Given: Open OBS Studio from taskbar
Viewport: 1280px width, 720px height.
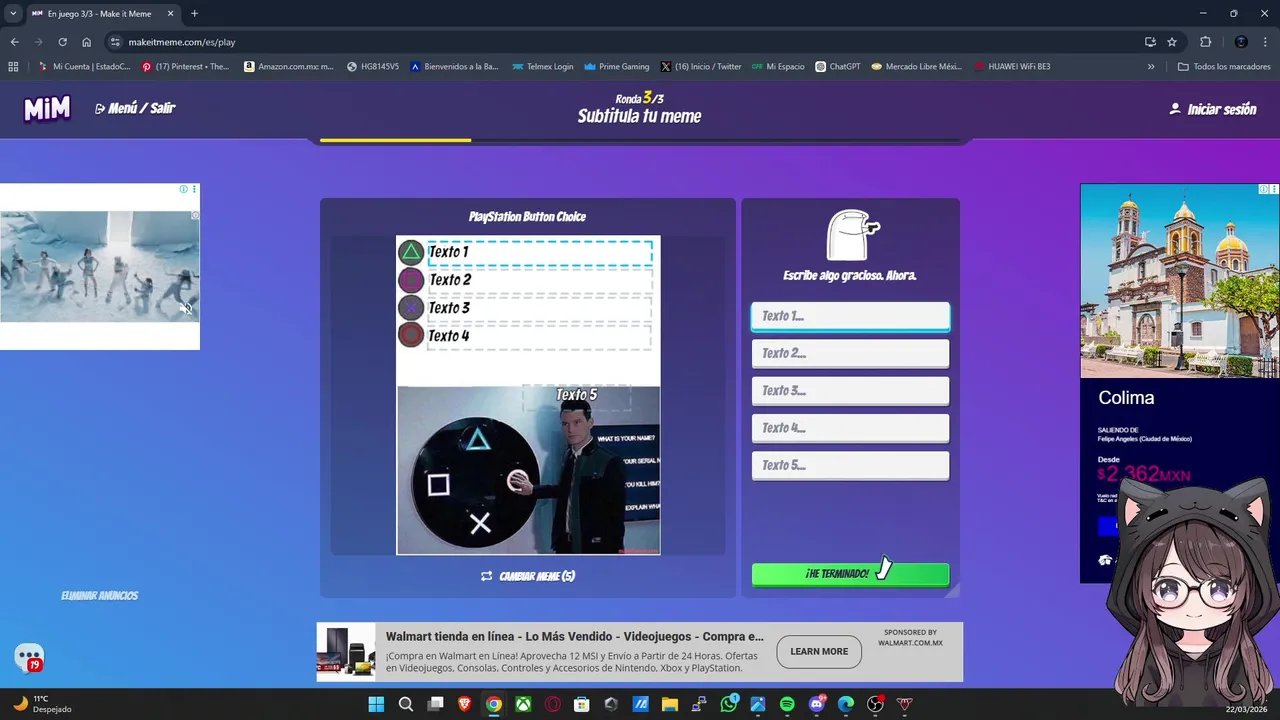Looking at the screenshot, I should [x=875, y=704].
